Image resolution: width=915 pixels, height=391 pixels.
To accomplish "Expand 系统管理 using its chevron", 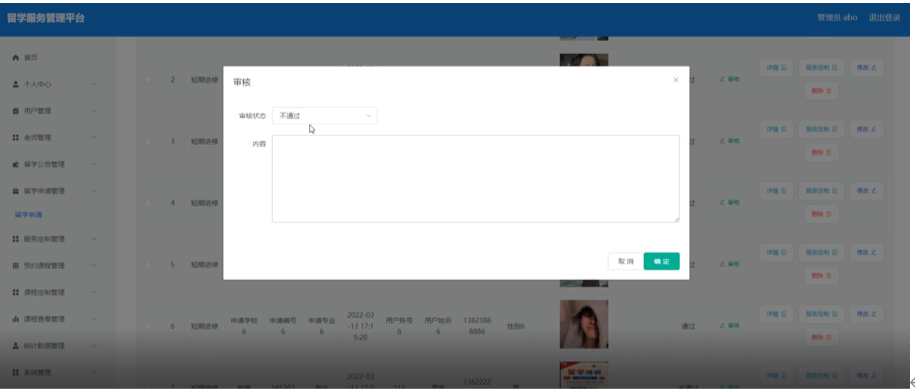I will [94, 372].
